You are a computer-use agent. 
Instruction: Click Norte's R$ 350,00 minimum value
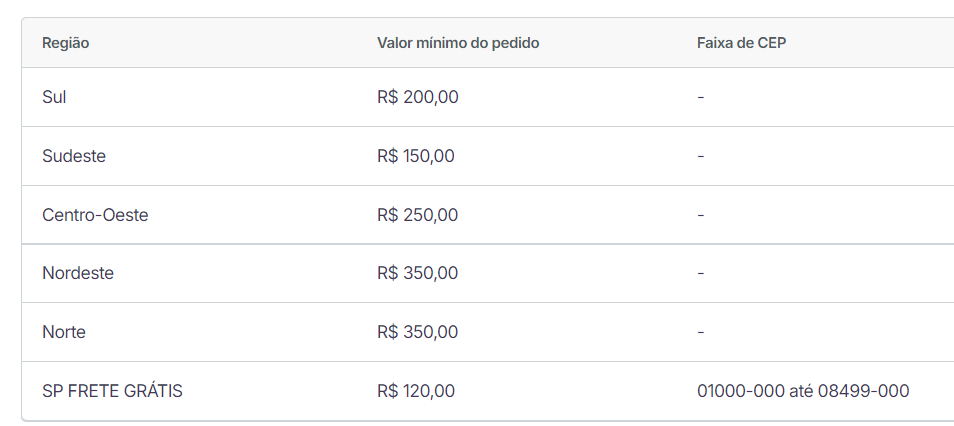tap(417, 332)
